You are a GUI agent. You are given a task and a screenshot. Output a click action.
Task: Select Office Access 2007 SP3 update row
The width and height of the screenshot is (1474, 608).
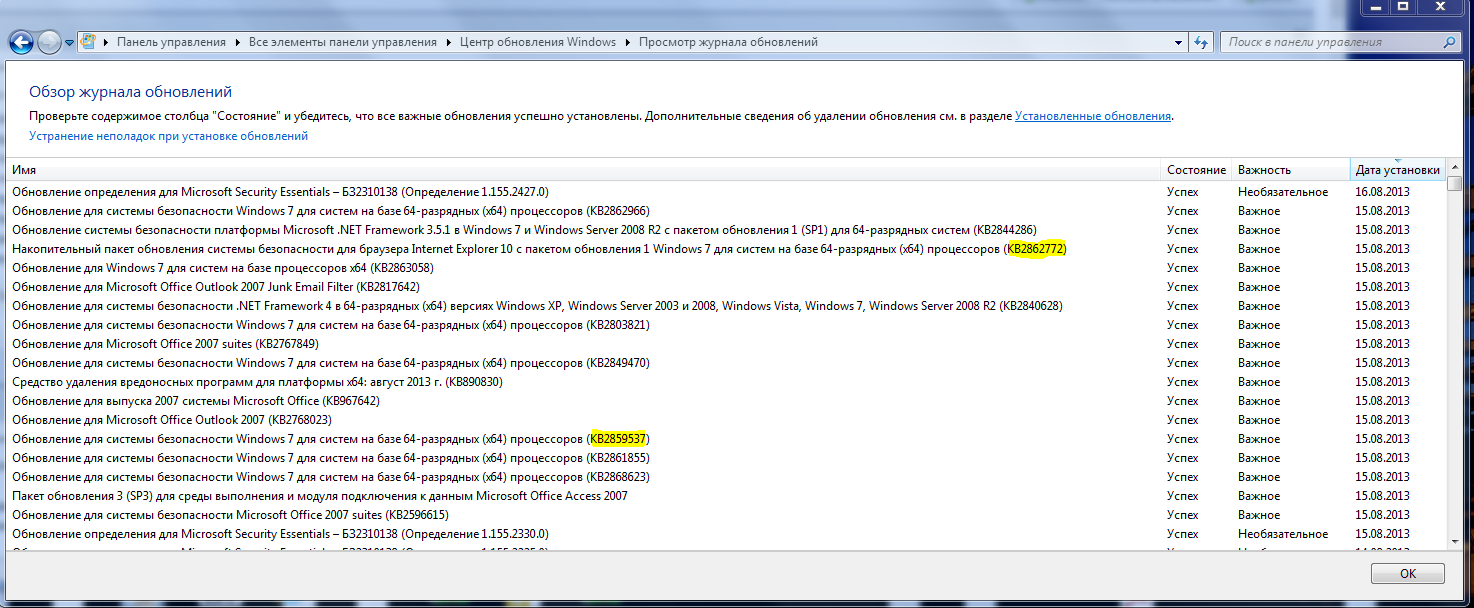tap(727, 496)
